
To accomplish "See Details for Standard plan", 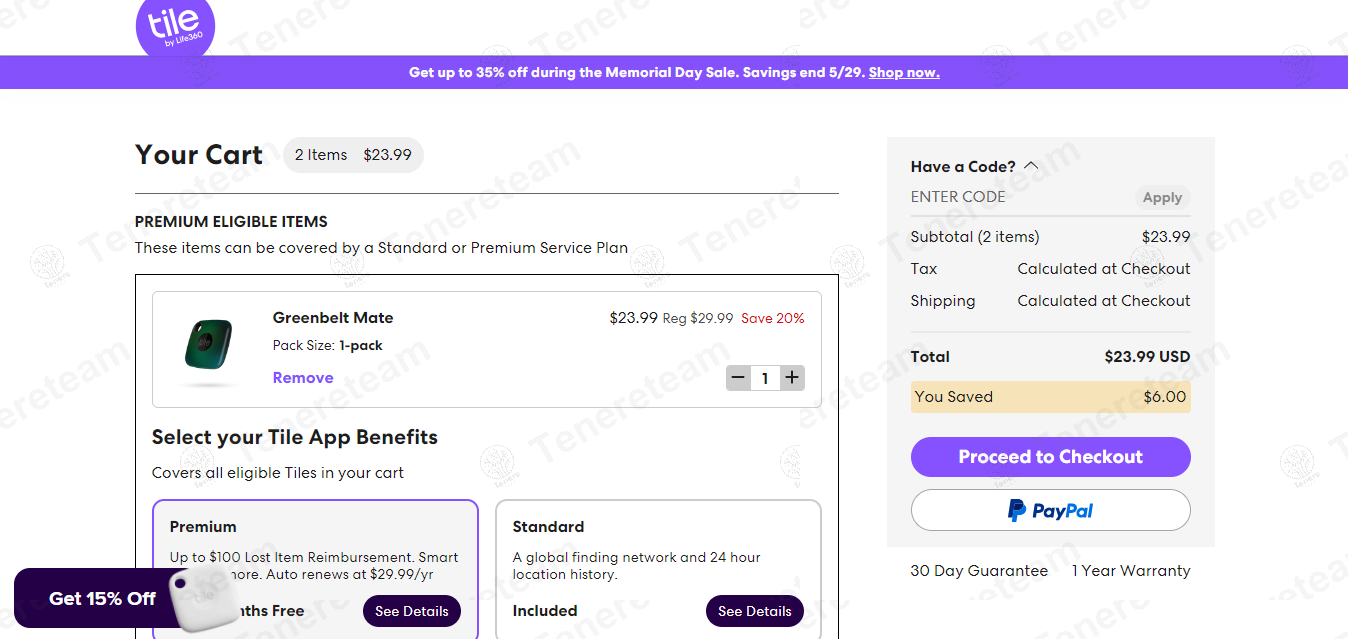I will 754,611.
